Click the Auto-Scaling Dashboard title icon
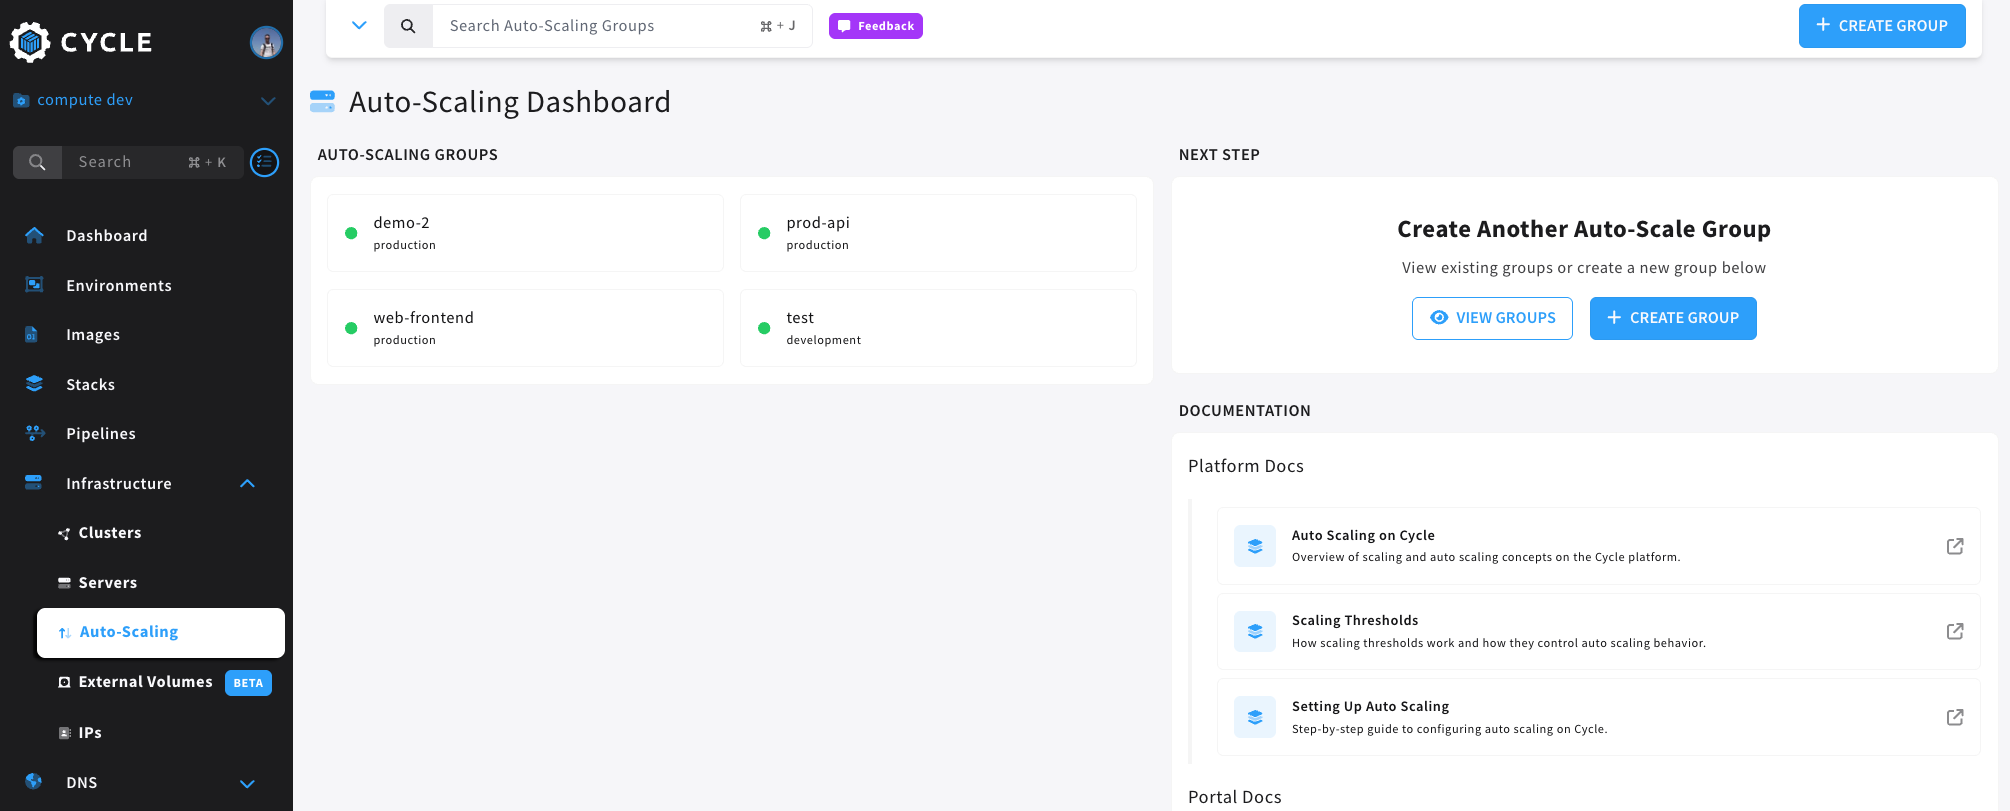The width and height of the screenshot is (2010, 811). (x=322, y=102)
